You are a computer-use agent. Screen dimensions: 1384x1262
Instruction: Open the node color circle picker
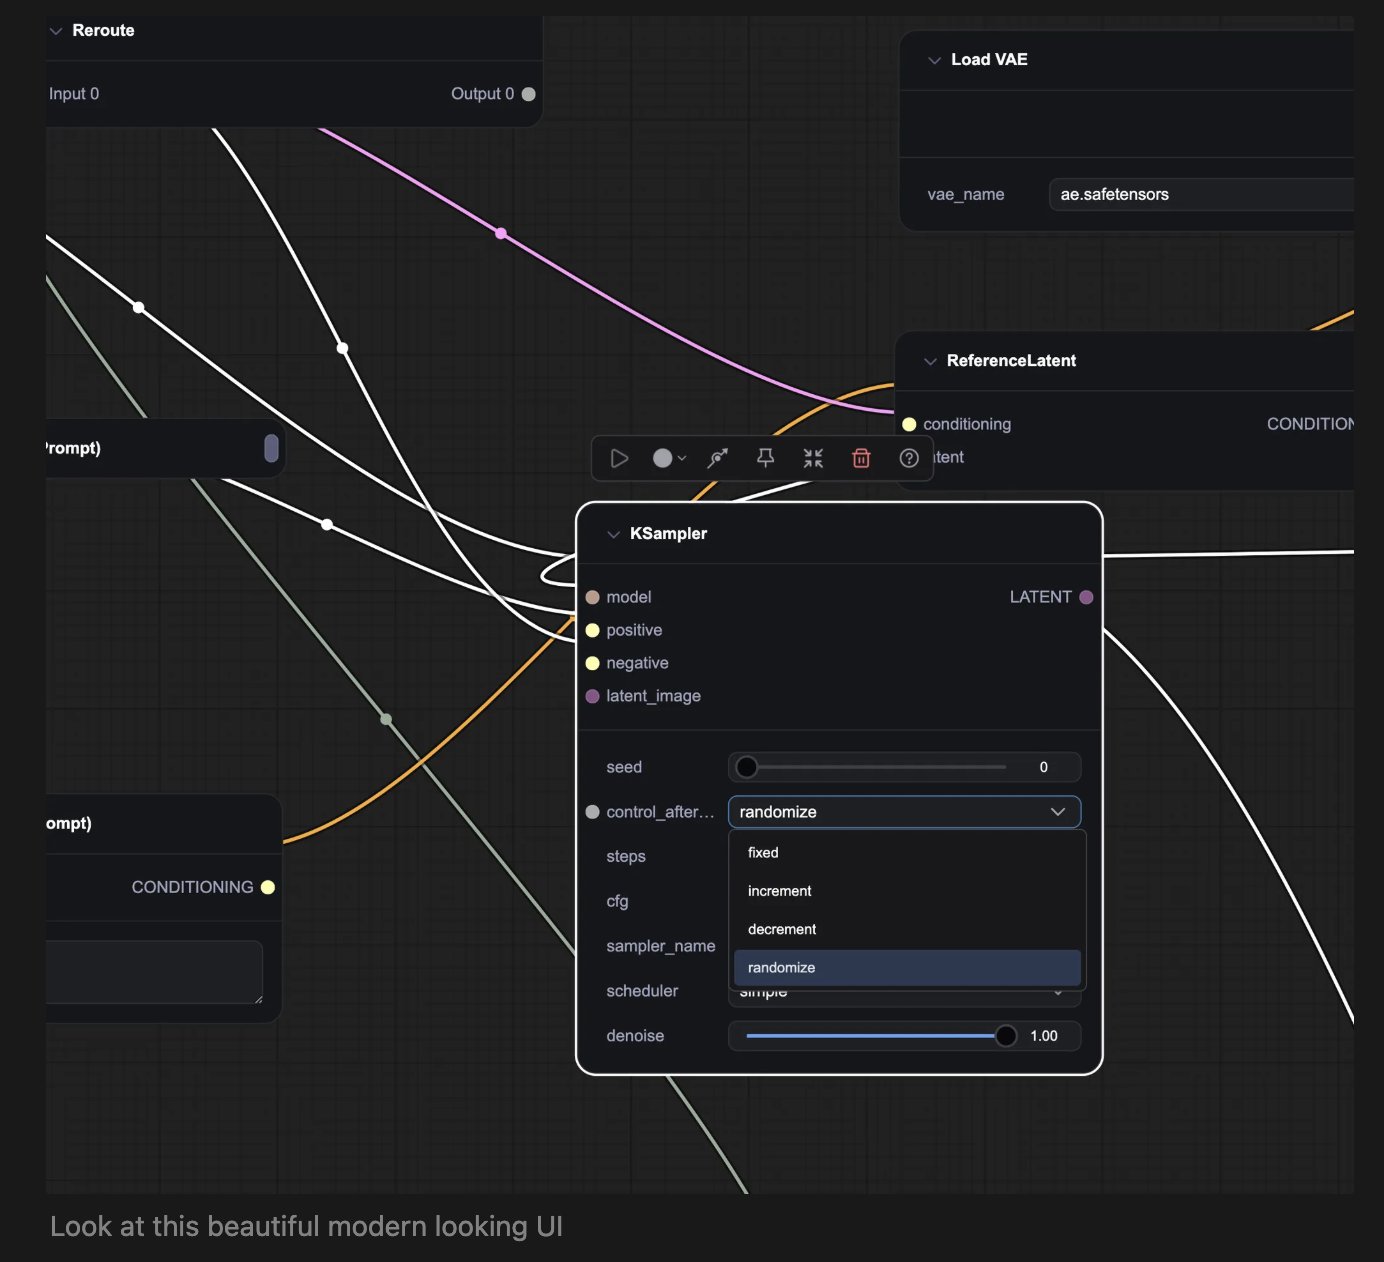click(x=668, y=458)
